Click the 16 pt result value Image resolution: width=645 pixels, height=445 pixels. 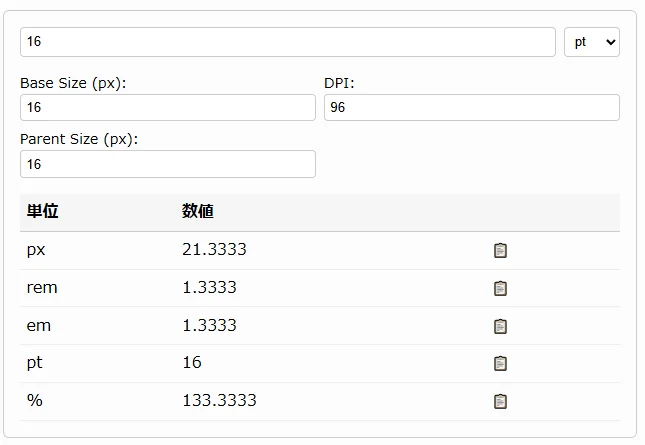(x=192, y=362)
